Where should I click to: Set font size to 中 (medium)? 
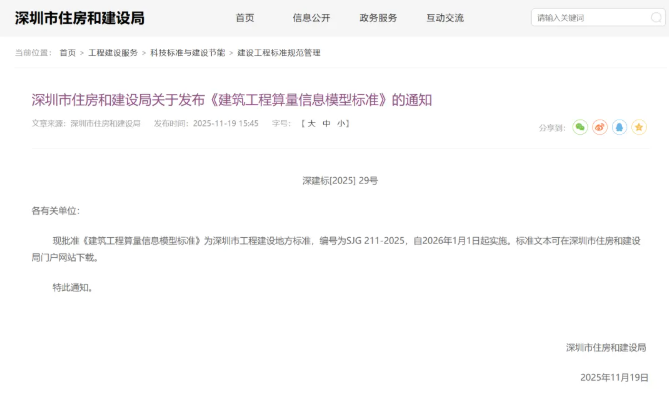point(326,124)
